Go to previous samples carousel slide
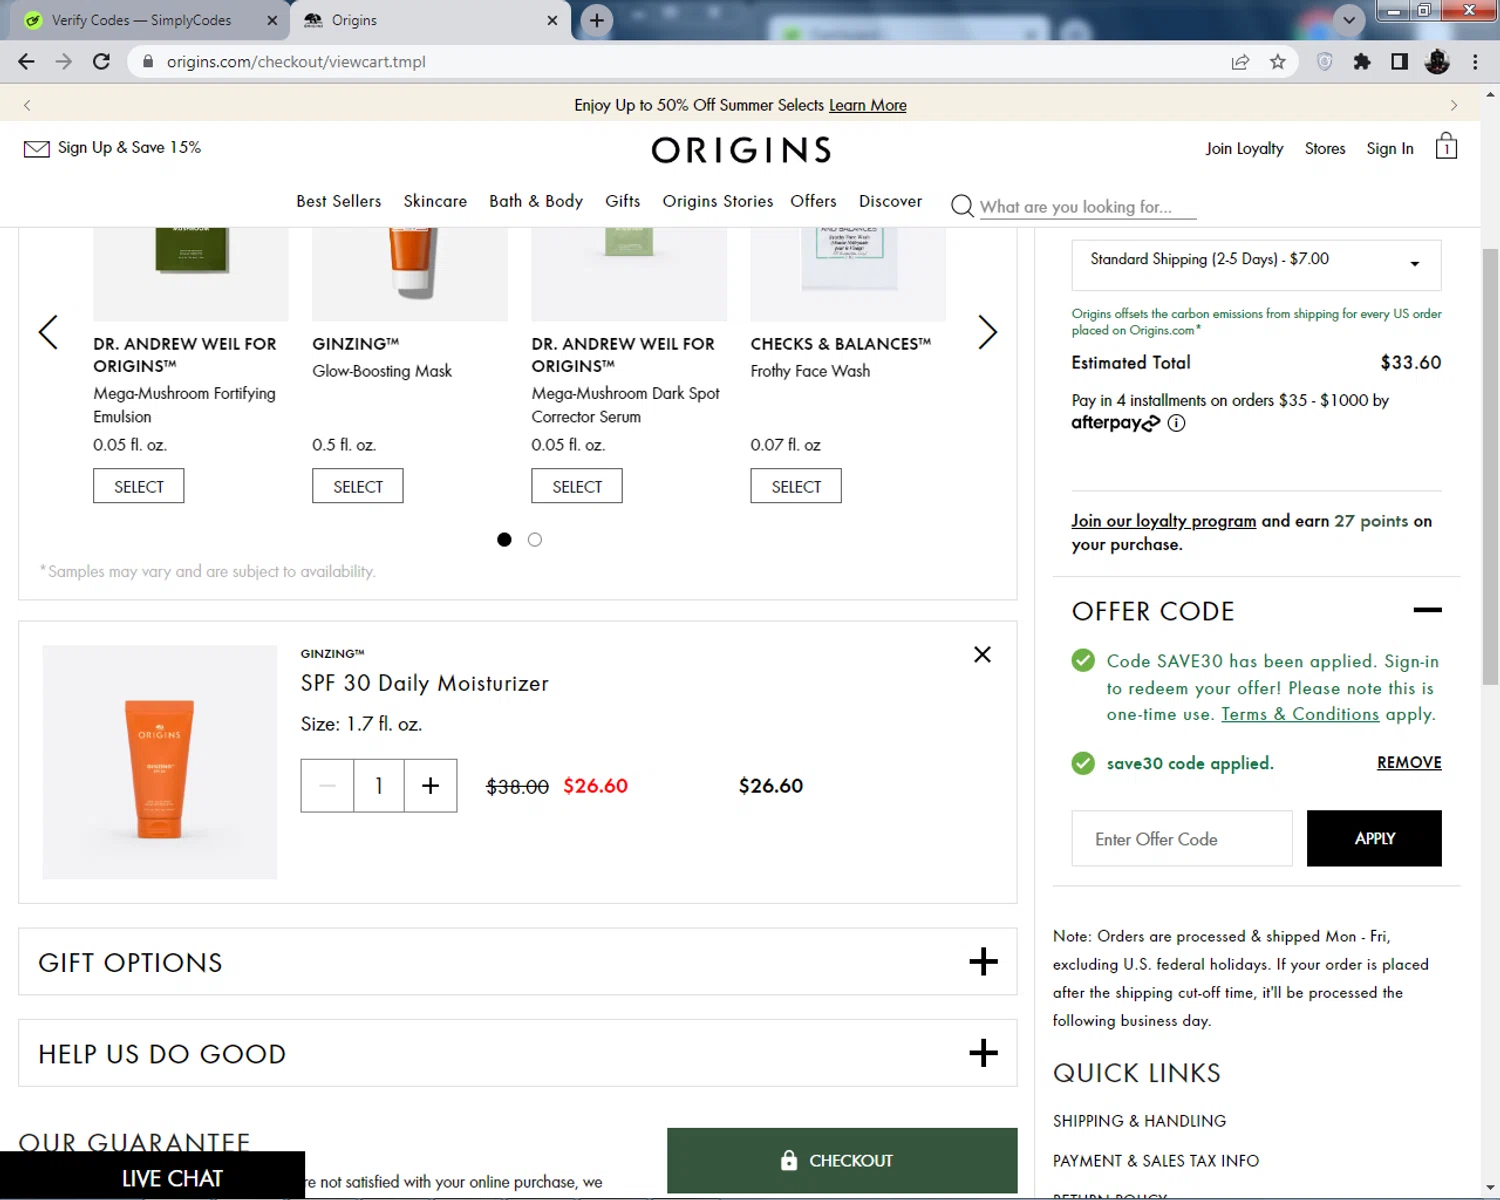Image resolution: width=1500 pixels, height=1200 pixels. click(48, 332)
